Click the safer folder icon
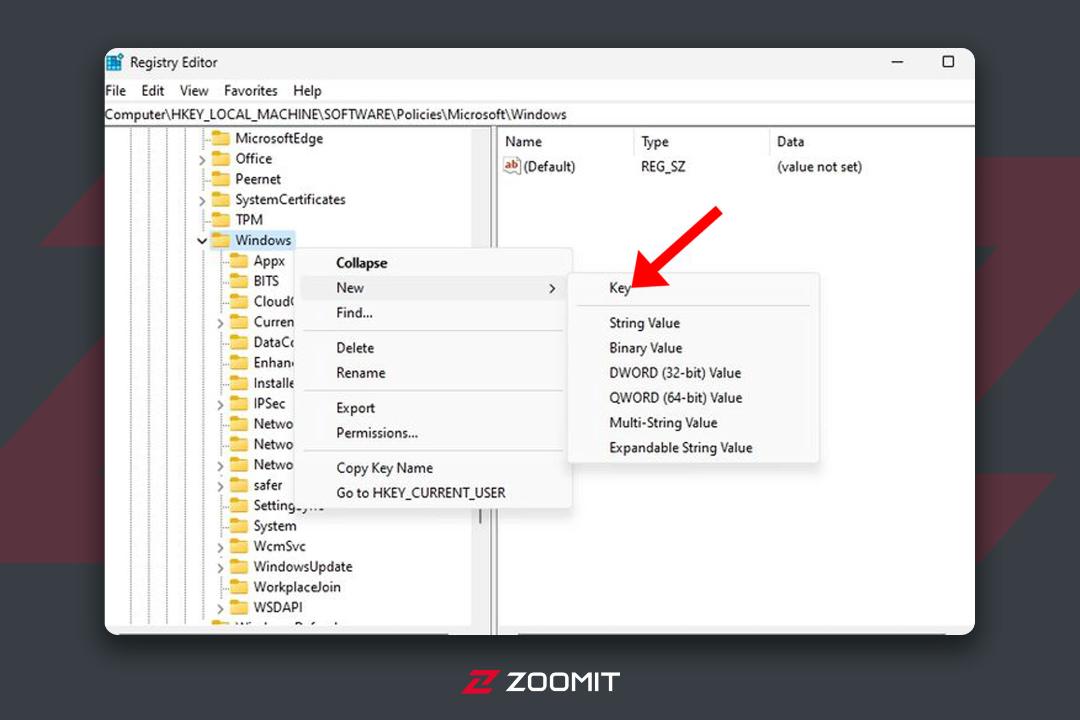 [x=238, y=484]
